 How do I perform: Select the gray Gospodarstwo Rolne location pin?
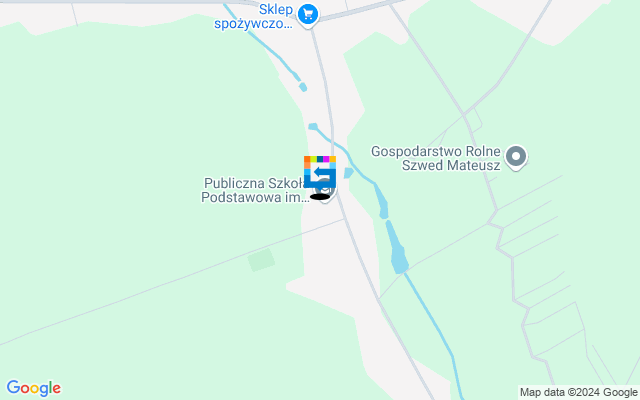[x=516, y=158]
